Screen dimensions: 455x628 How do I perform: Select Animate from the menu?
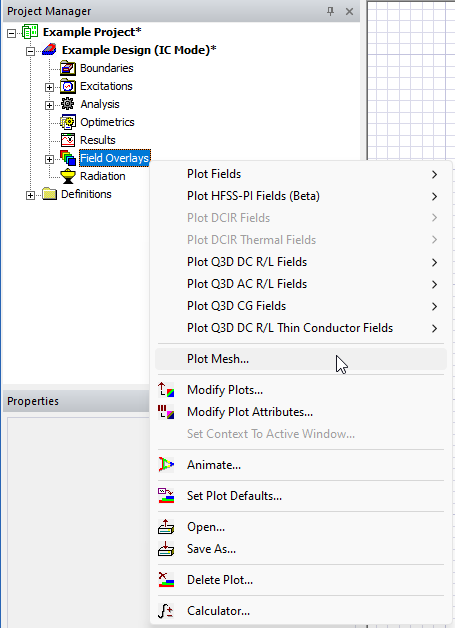(x=301, y=465)
